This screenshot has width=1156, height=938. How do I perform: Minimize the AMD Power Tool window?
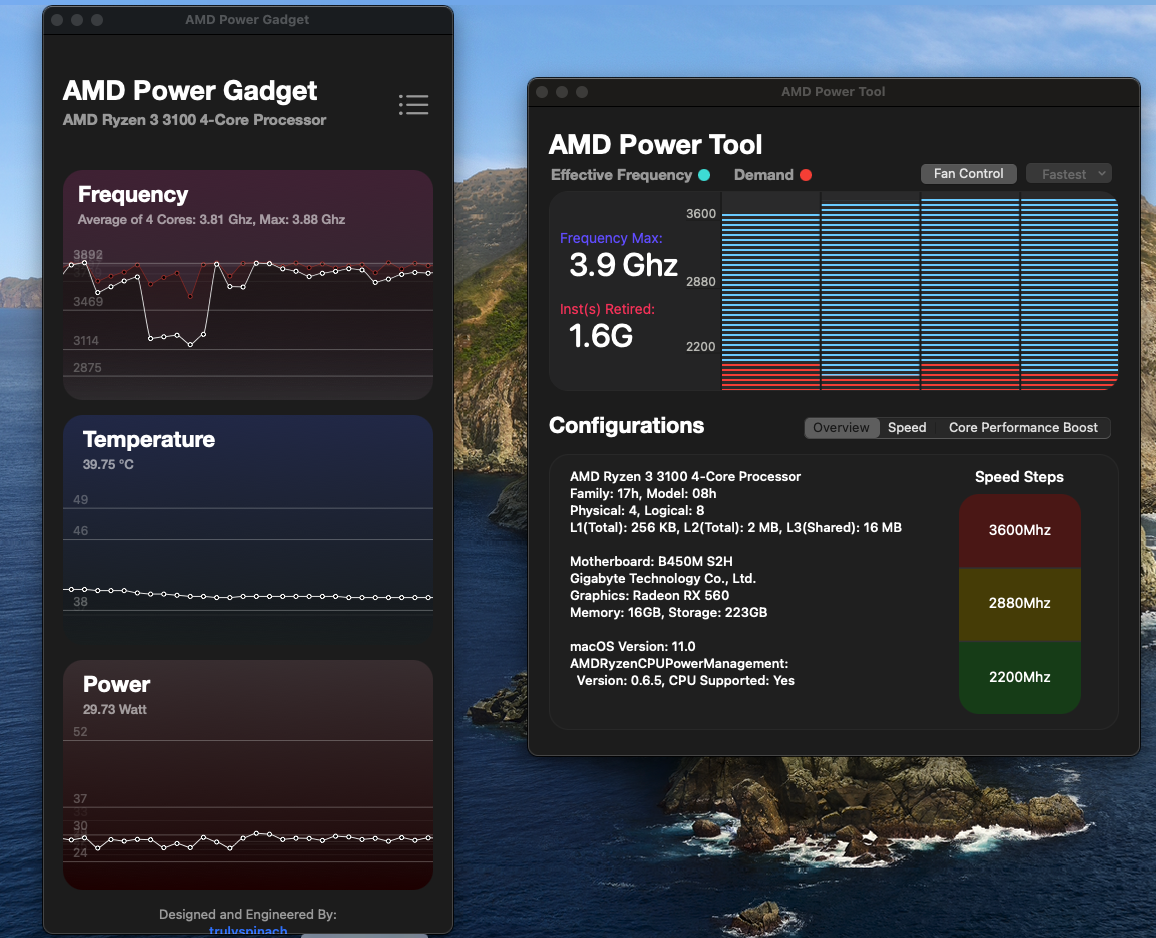562,92
